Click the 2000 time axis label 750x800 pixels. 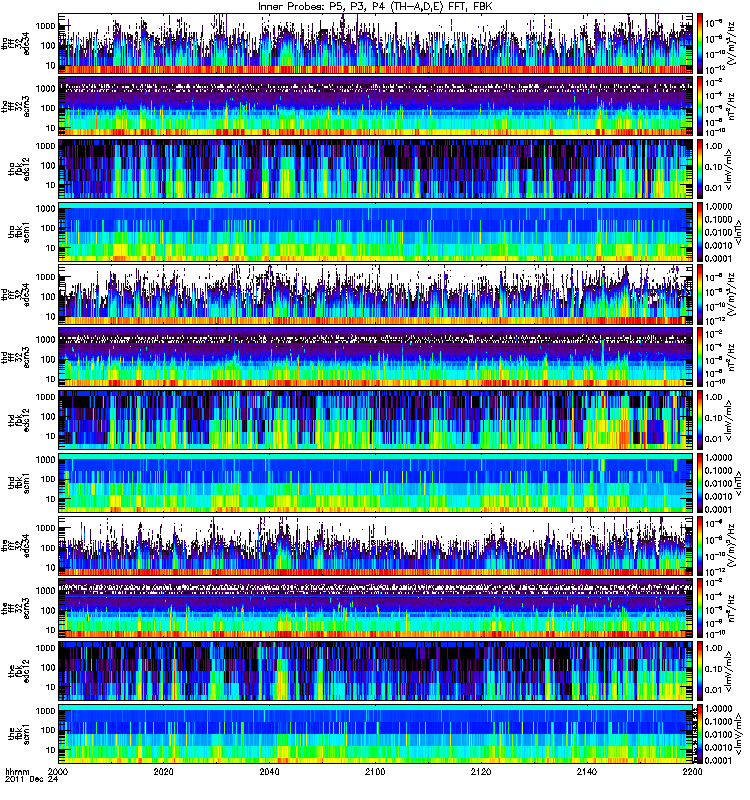coord(58,772)
